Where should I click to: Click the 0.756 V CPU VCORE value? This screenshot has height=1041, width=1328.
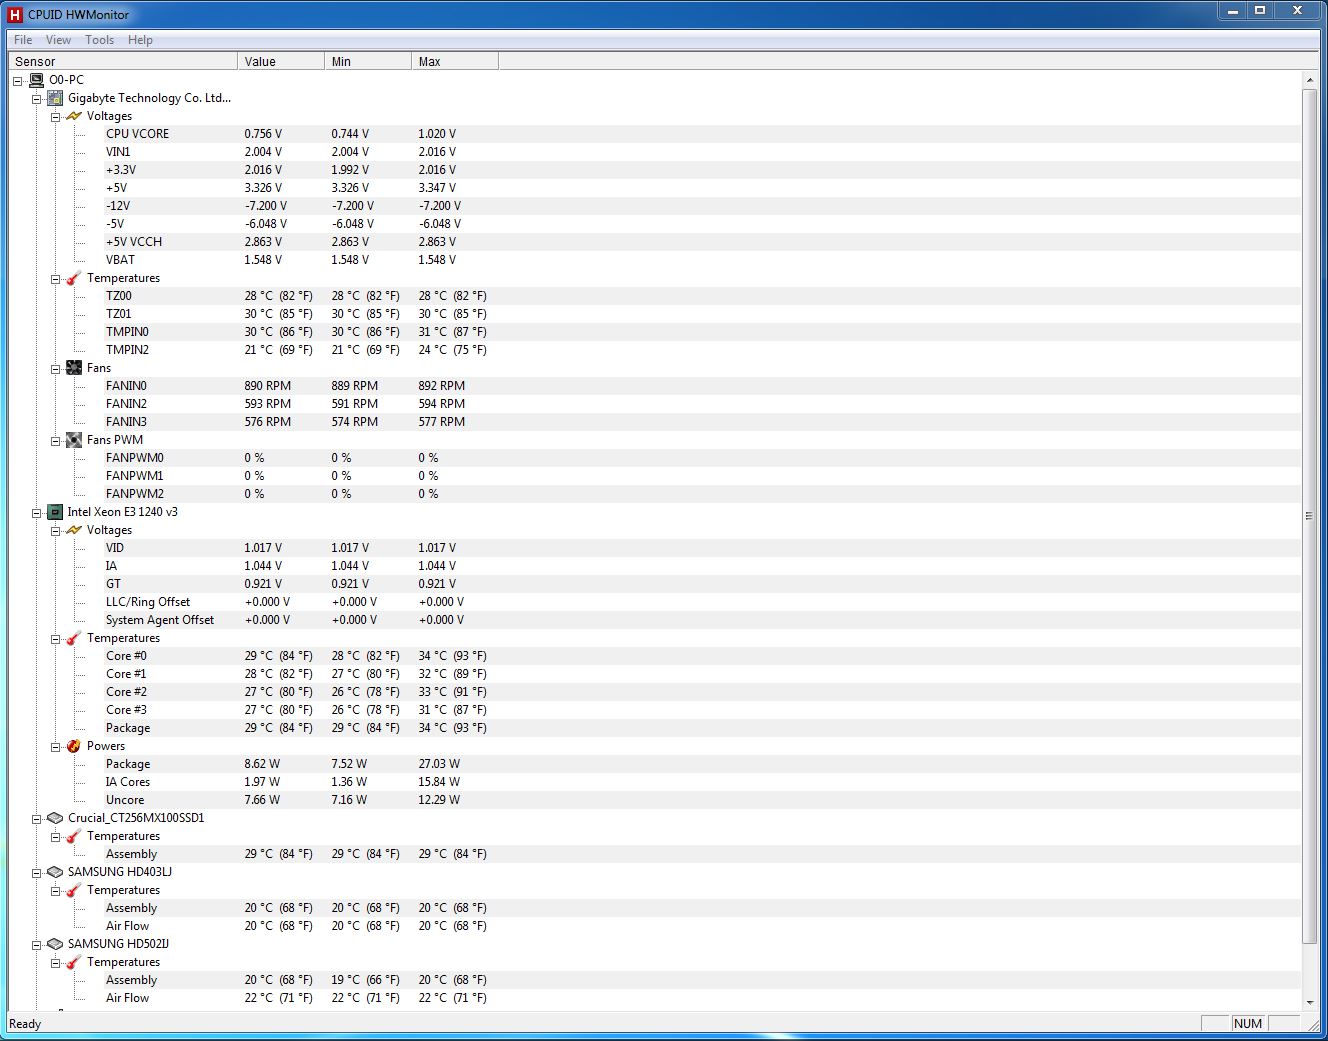[263, 134]
